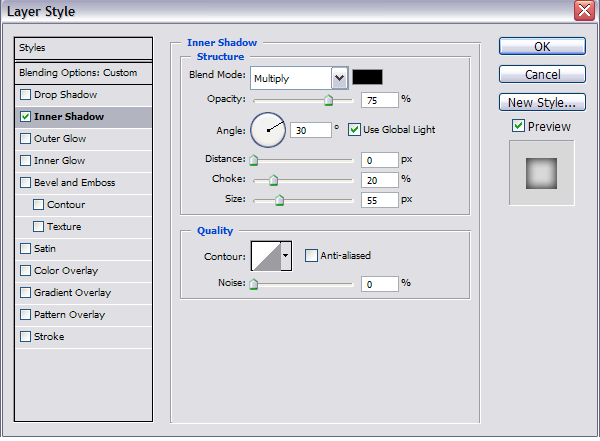Toggle the Anti-aliased checkbox

pos(311,255)
